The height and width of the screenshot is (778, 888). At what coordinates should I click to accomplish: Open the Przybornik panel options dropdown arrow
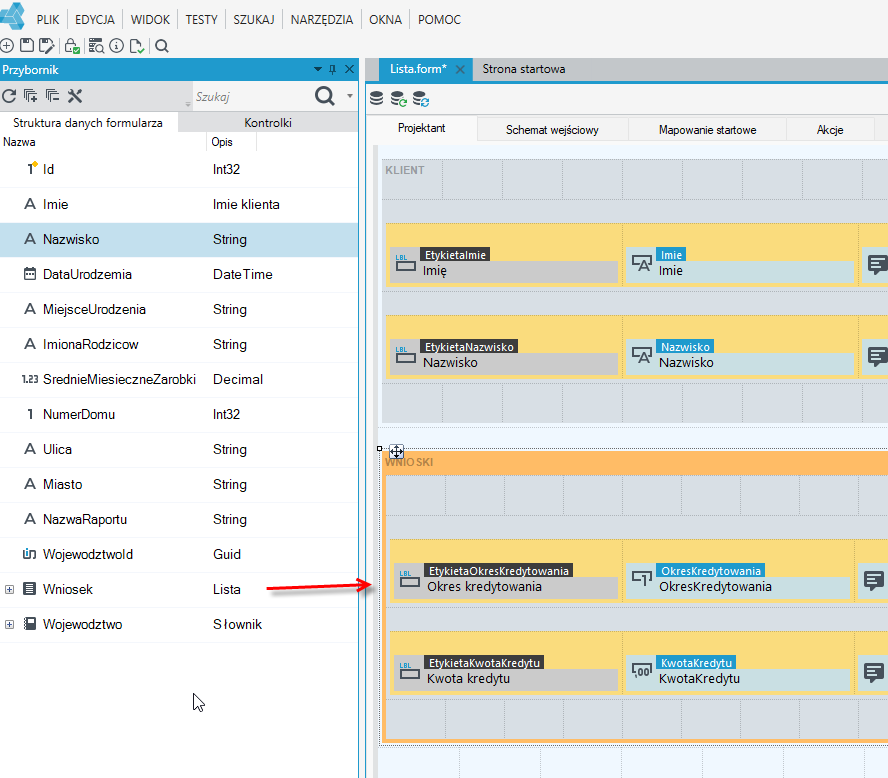[318, 69]
